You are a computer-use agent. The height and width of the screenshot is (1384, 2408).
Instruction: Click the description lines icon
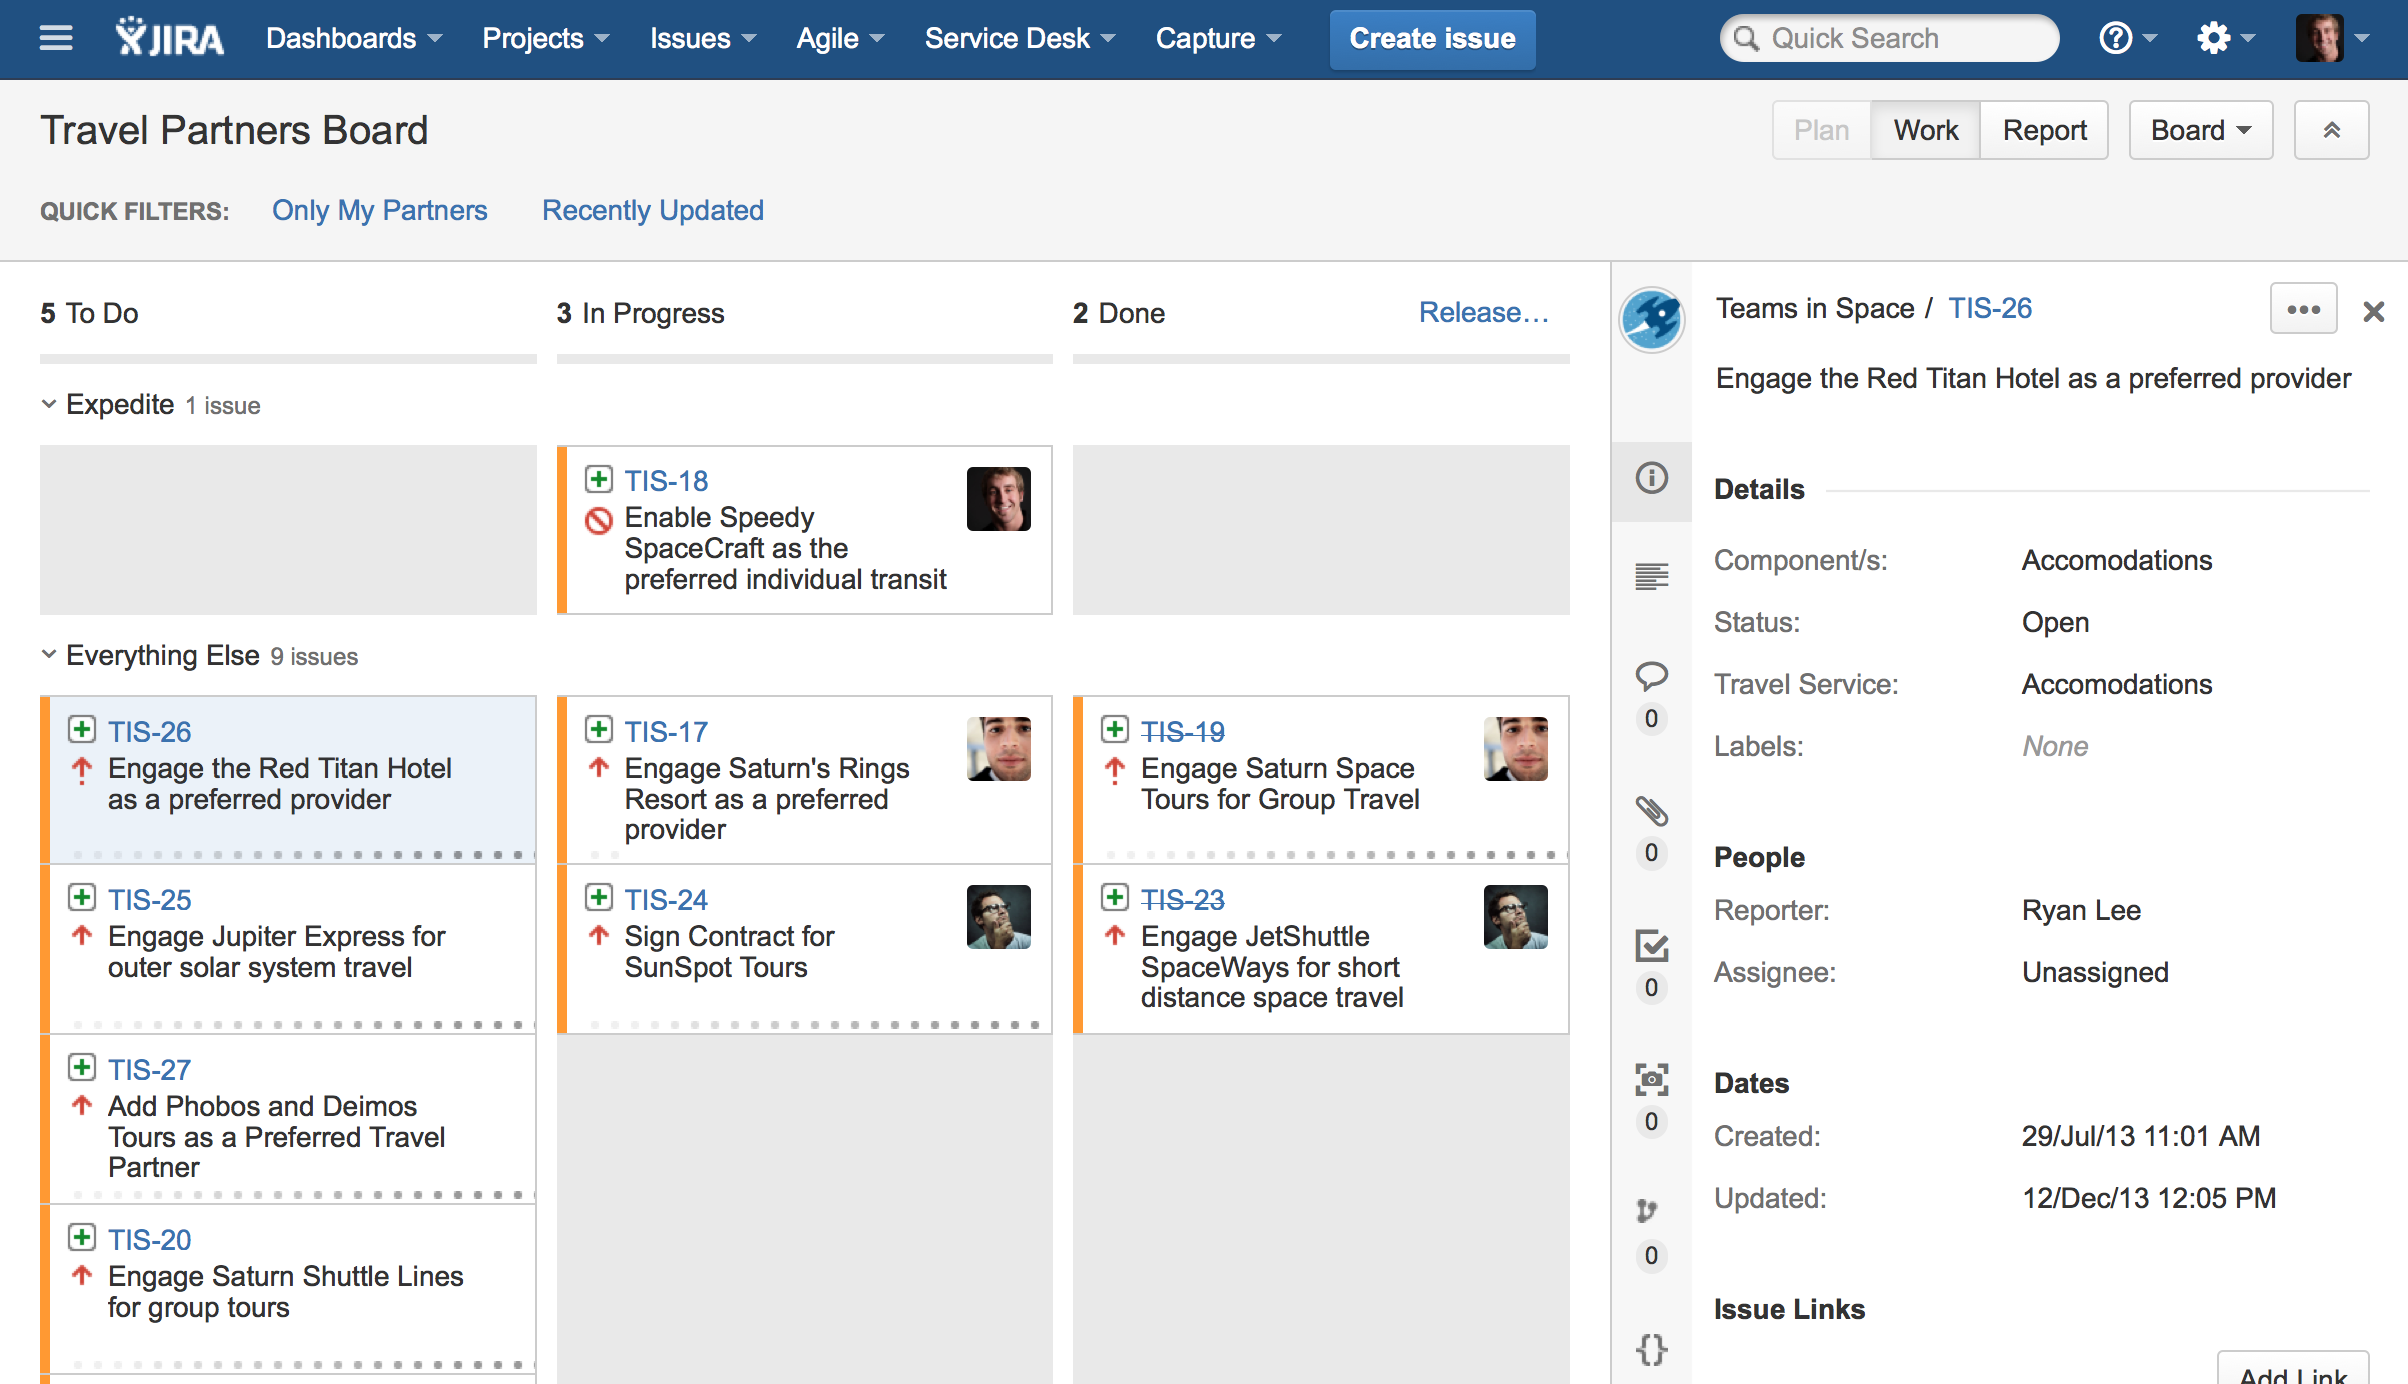1651,576
